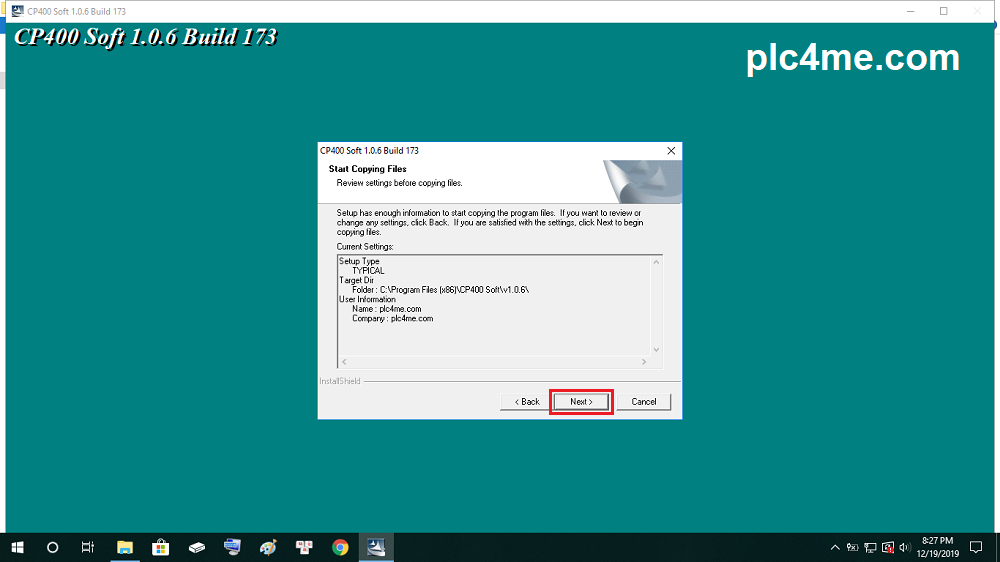Screen dimensions: 1000x562
Task: Open Cortana search circle on taskbar
Action: [53, 547]
